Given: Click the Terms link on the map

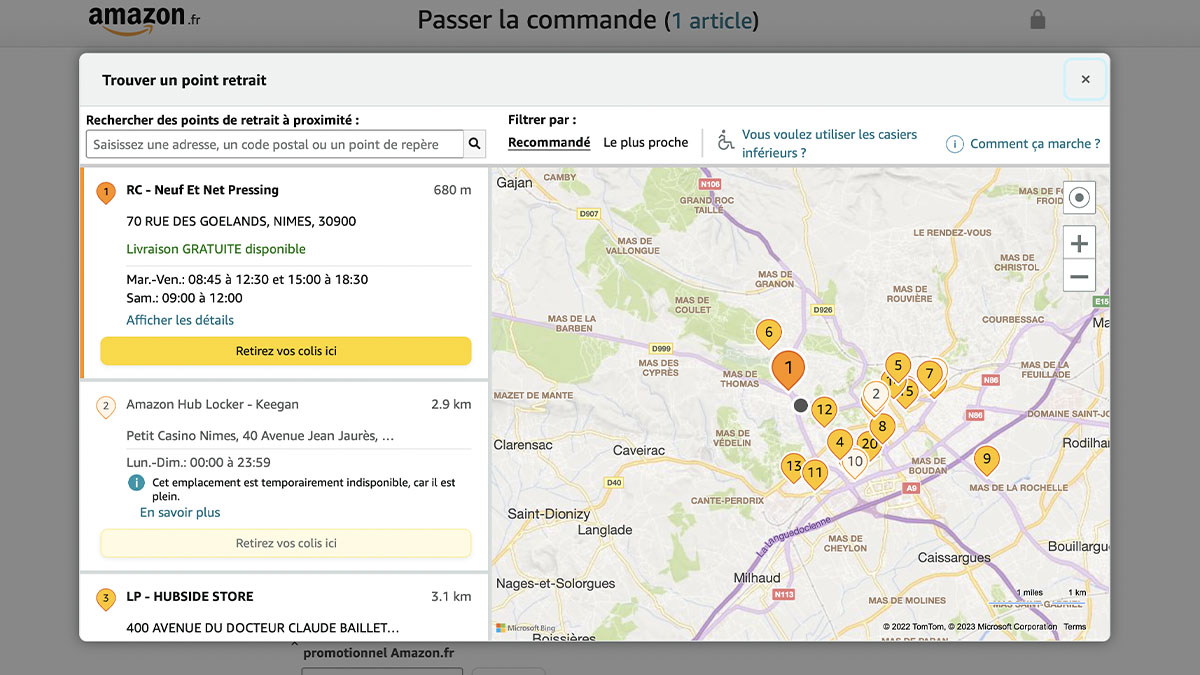Looking at the screenshot, I should pyautogui.click(x=1075, y=627).
